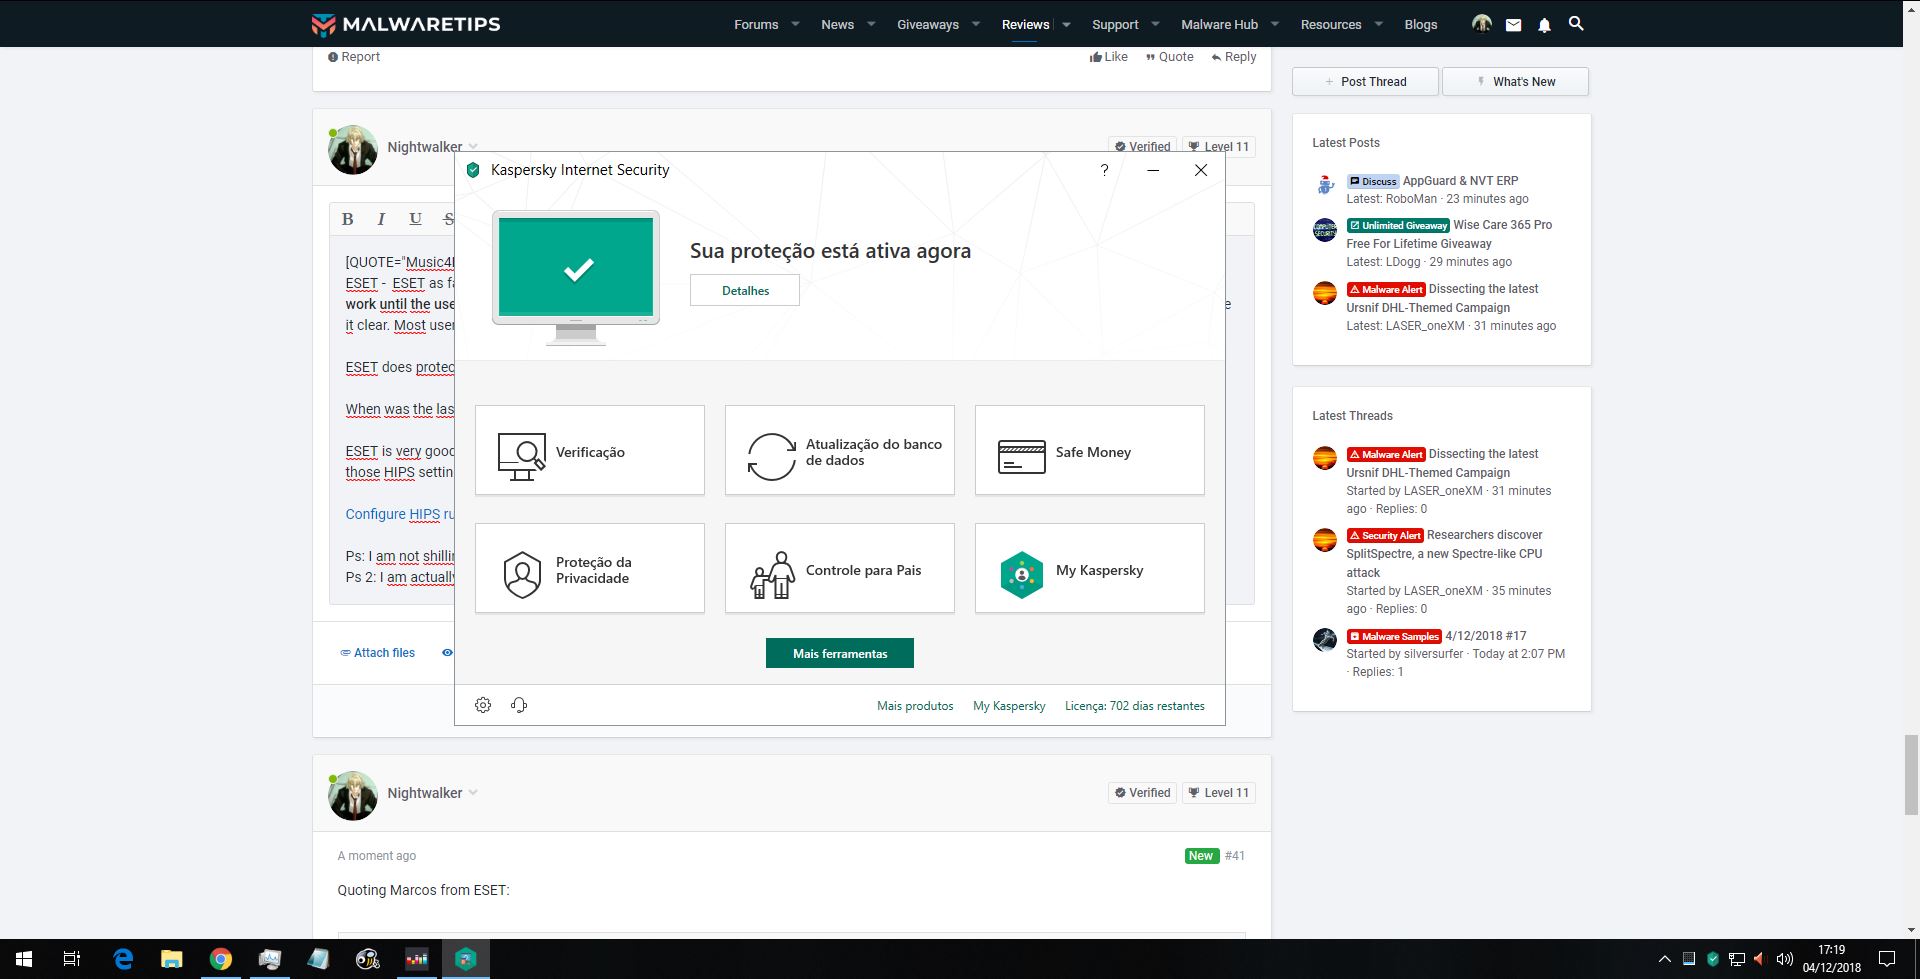The image size is (1920, 979).
Task: Open site search magnifier icon
Action: click(x=1576, y=24)
